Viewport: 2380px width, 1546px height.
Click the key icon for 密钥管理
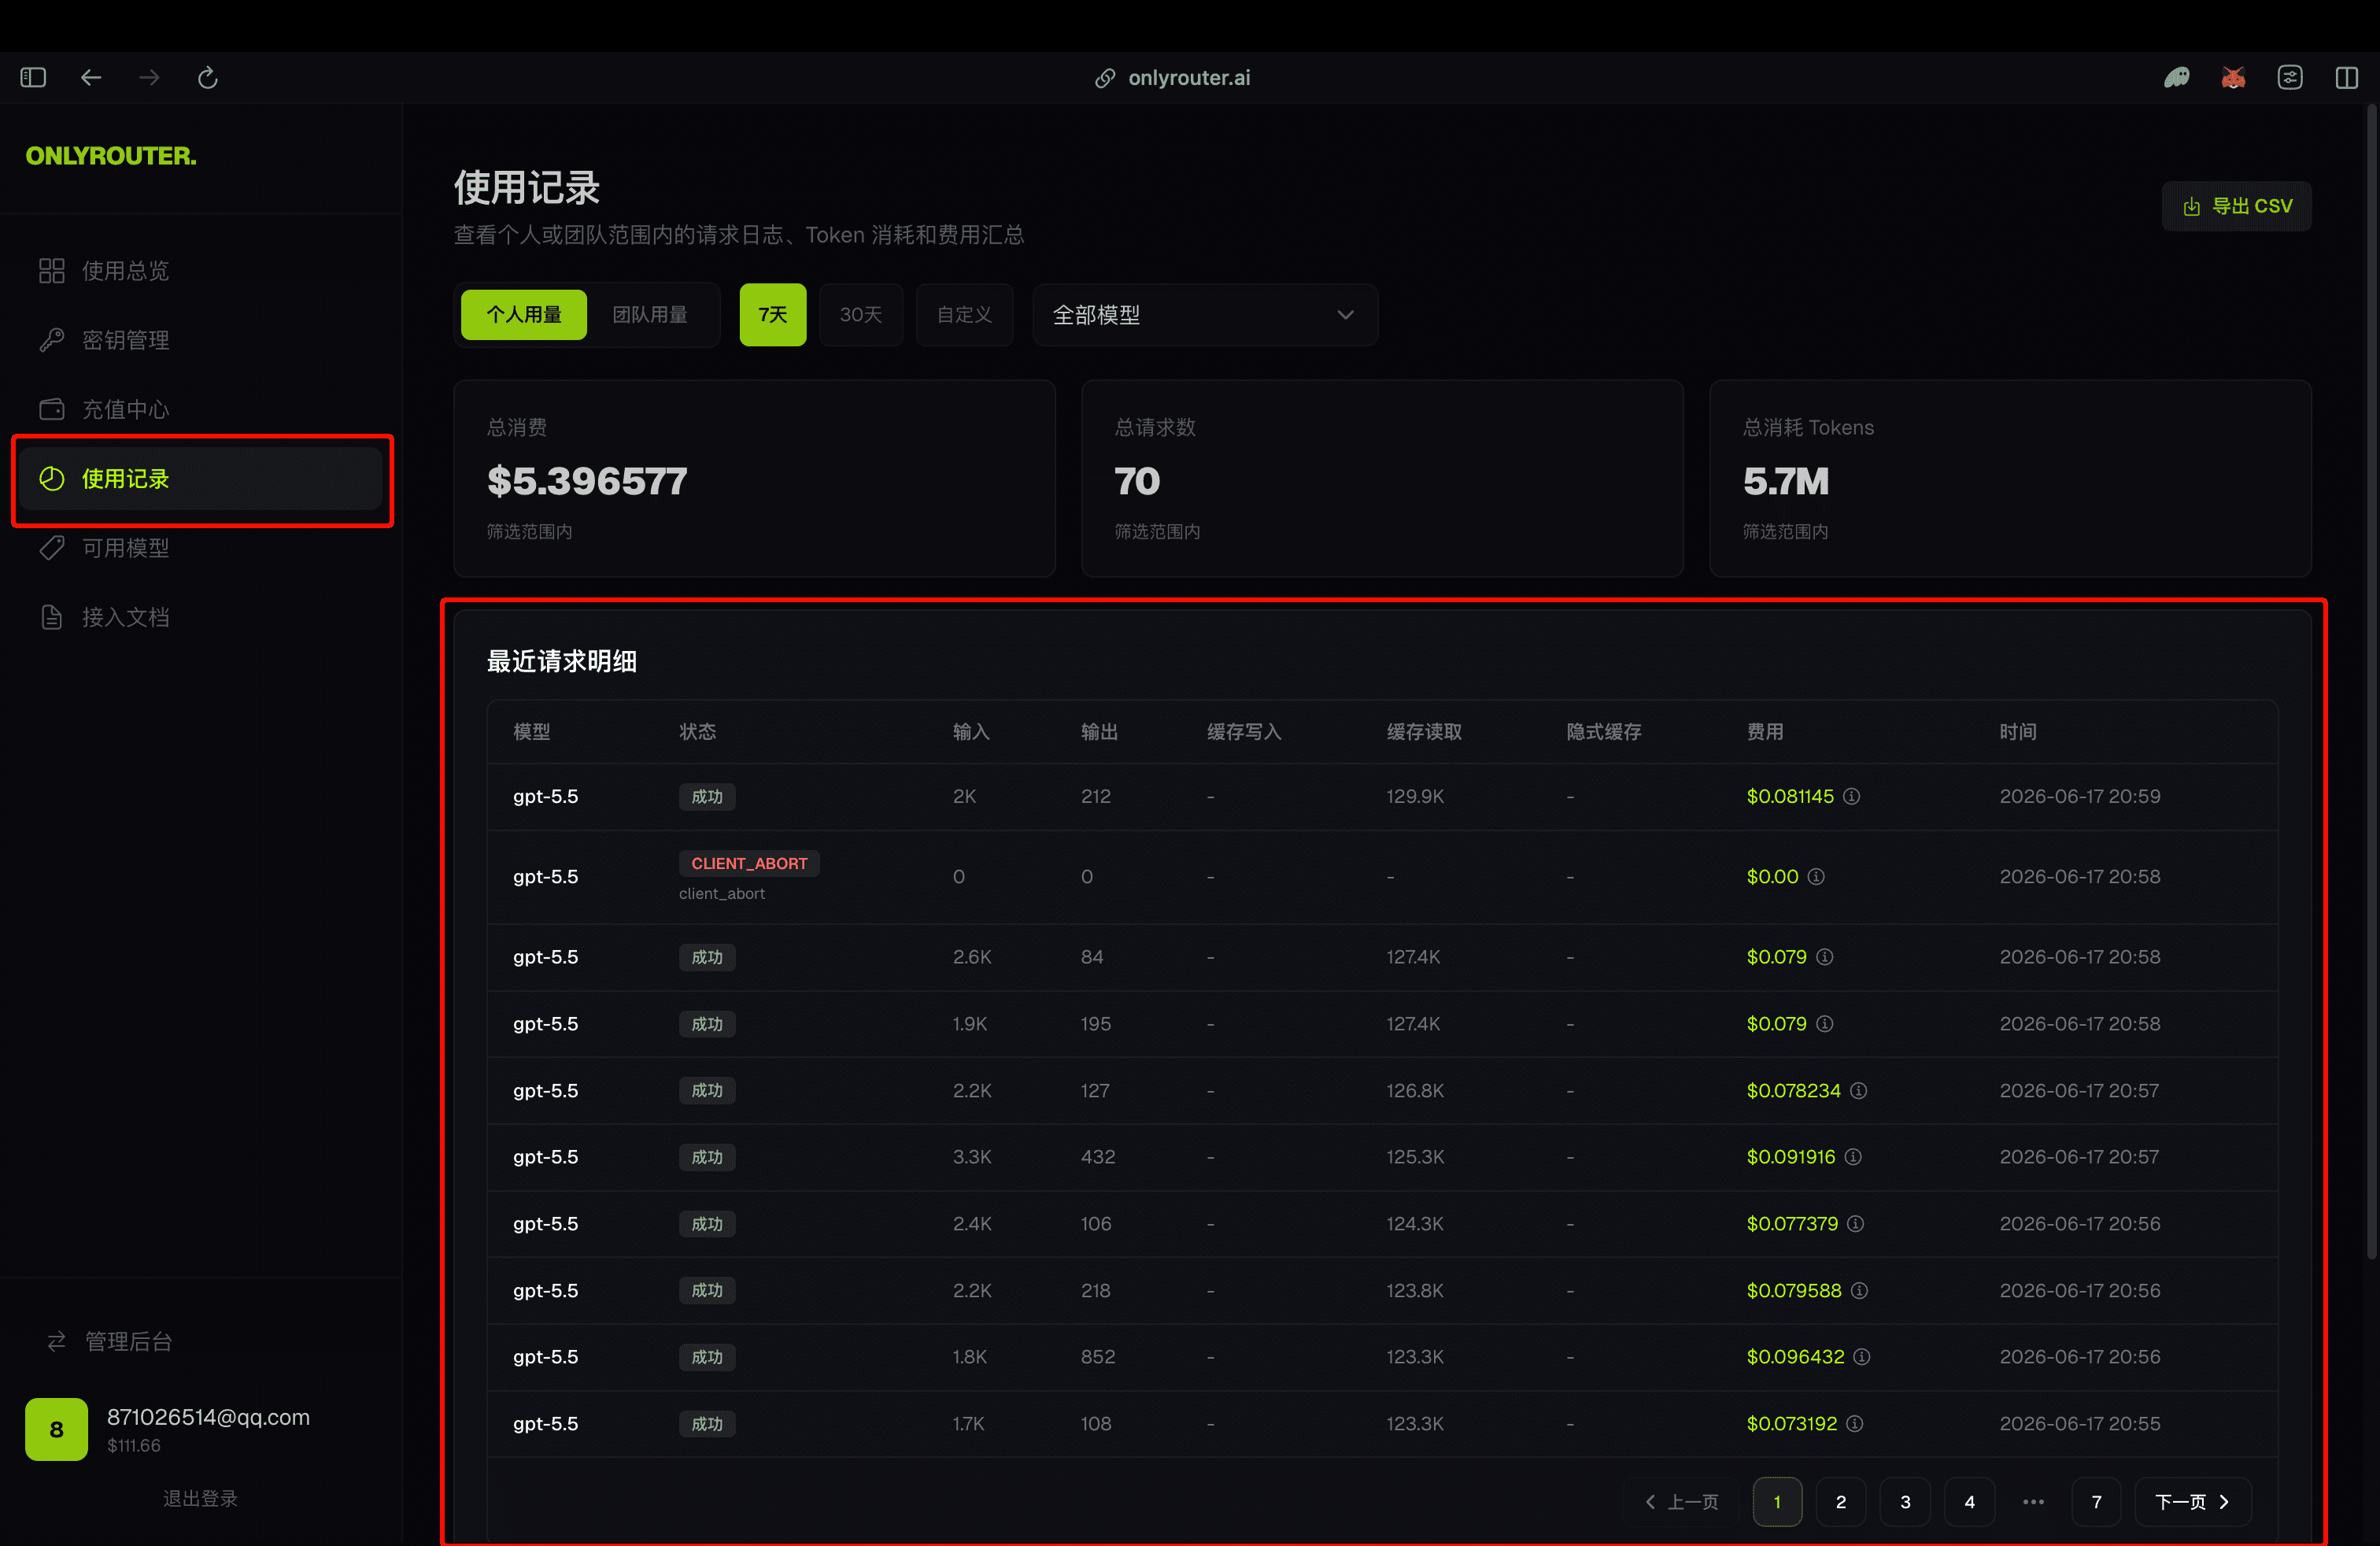click(x=52, y=340)
